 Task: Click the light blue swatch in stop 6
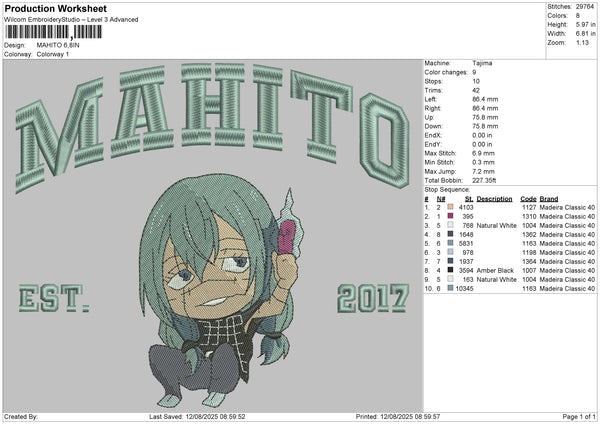point(453,252)
